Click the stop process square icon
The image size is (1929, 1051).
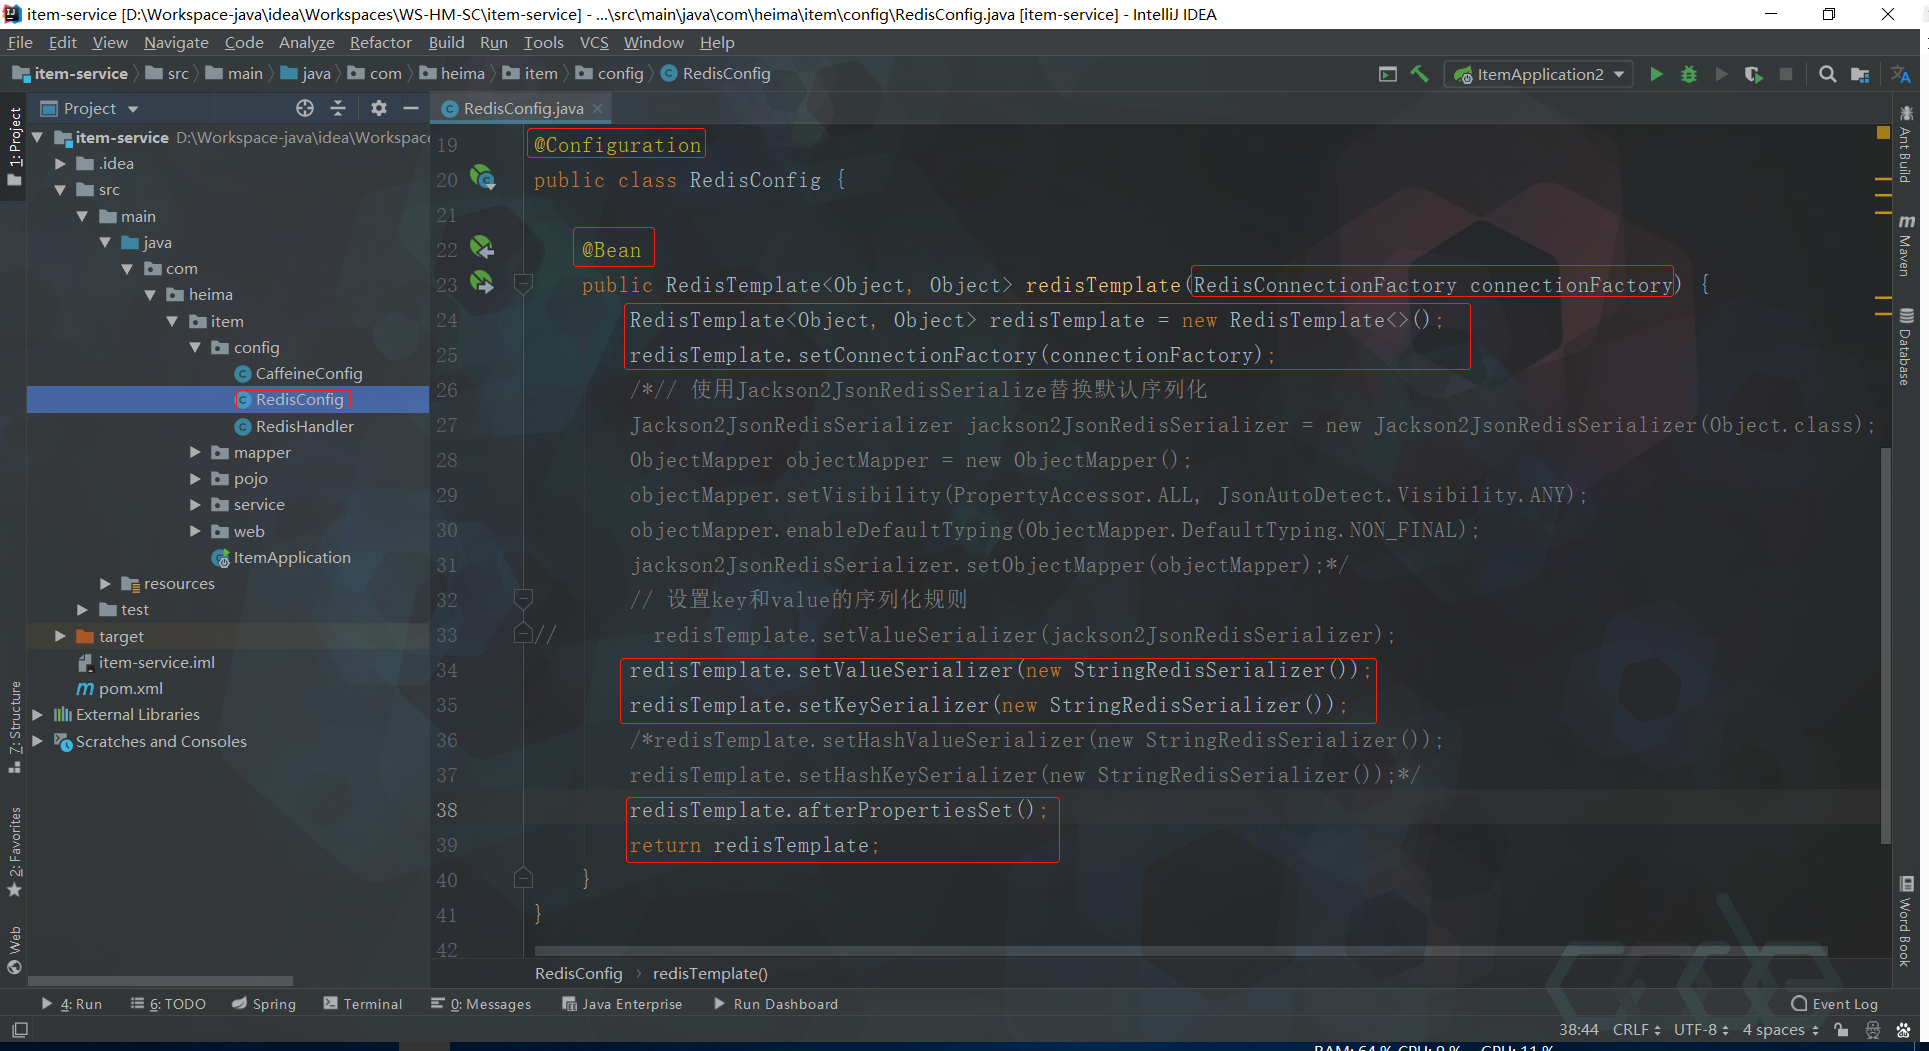tap(1786, 74)
